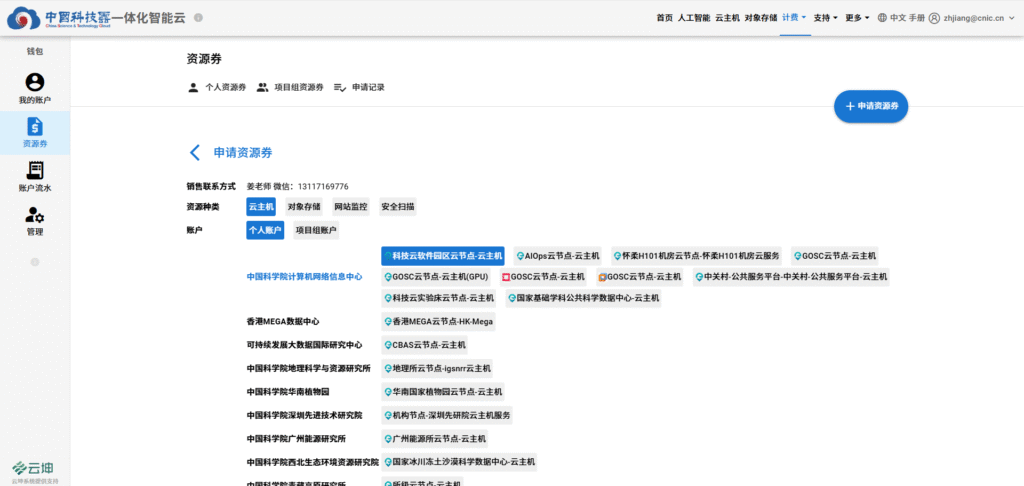Click the 申请资源券 page heading
The image size is (1024, 486).
pos(243,153)
